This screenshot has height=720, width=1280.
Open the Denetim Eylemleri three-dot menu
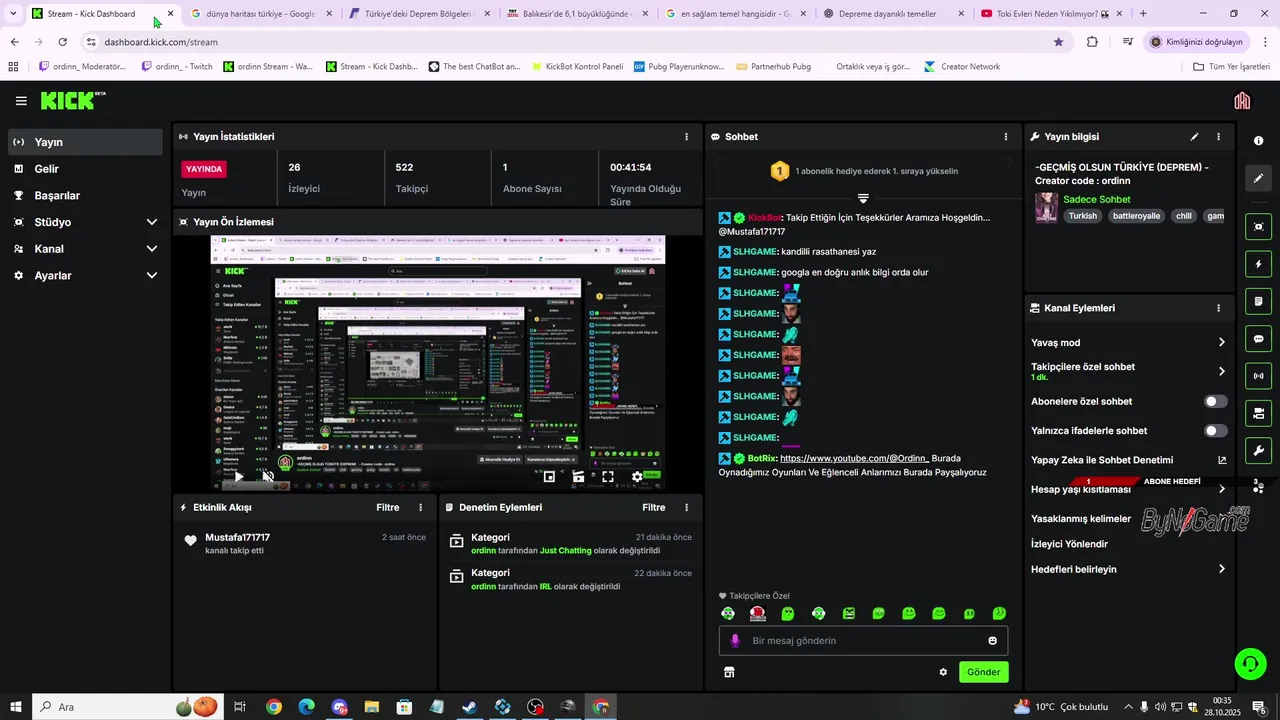coord(686,507)
